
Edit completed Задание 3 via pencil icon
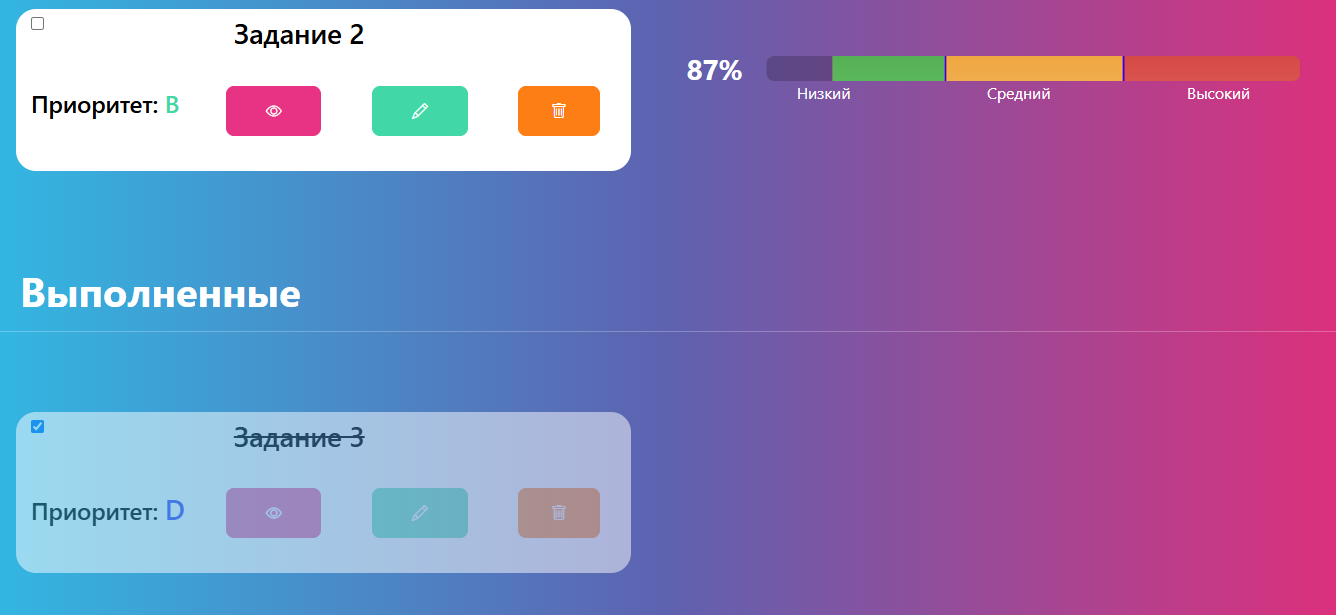(420, 513)
